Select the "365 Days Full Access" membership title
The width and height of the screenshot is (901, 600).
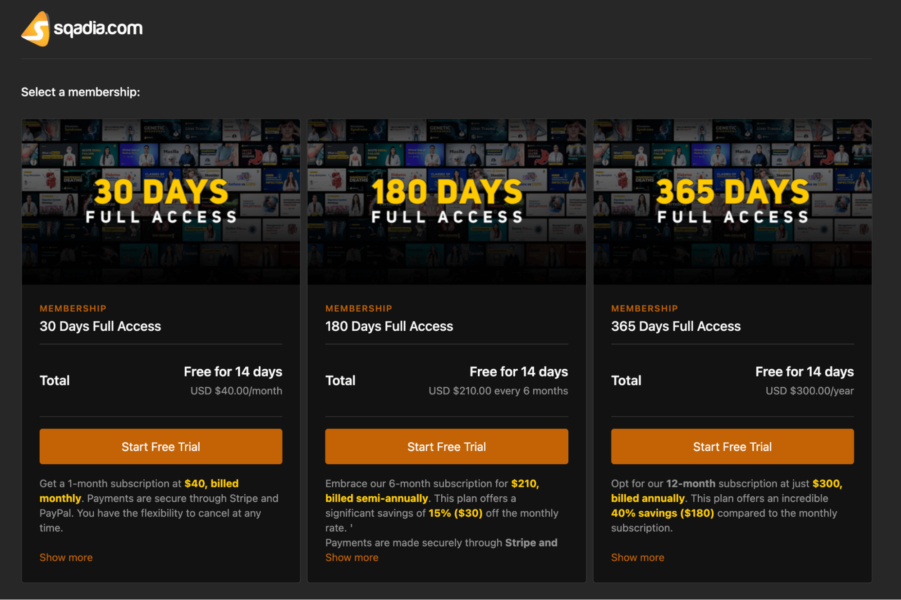(676, 326)
